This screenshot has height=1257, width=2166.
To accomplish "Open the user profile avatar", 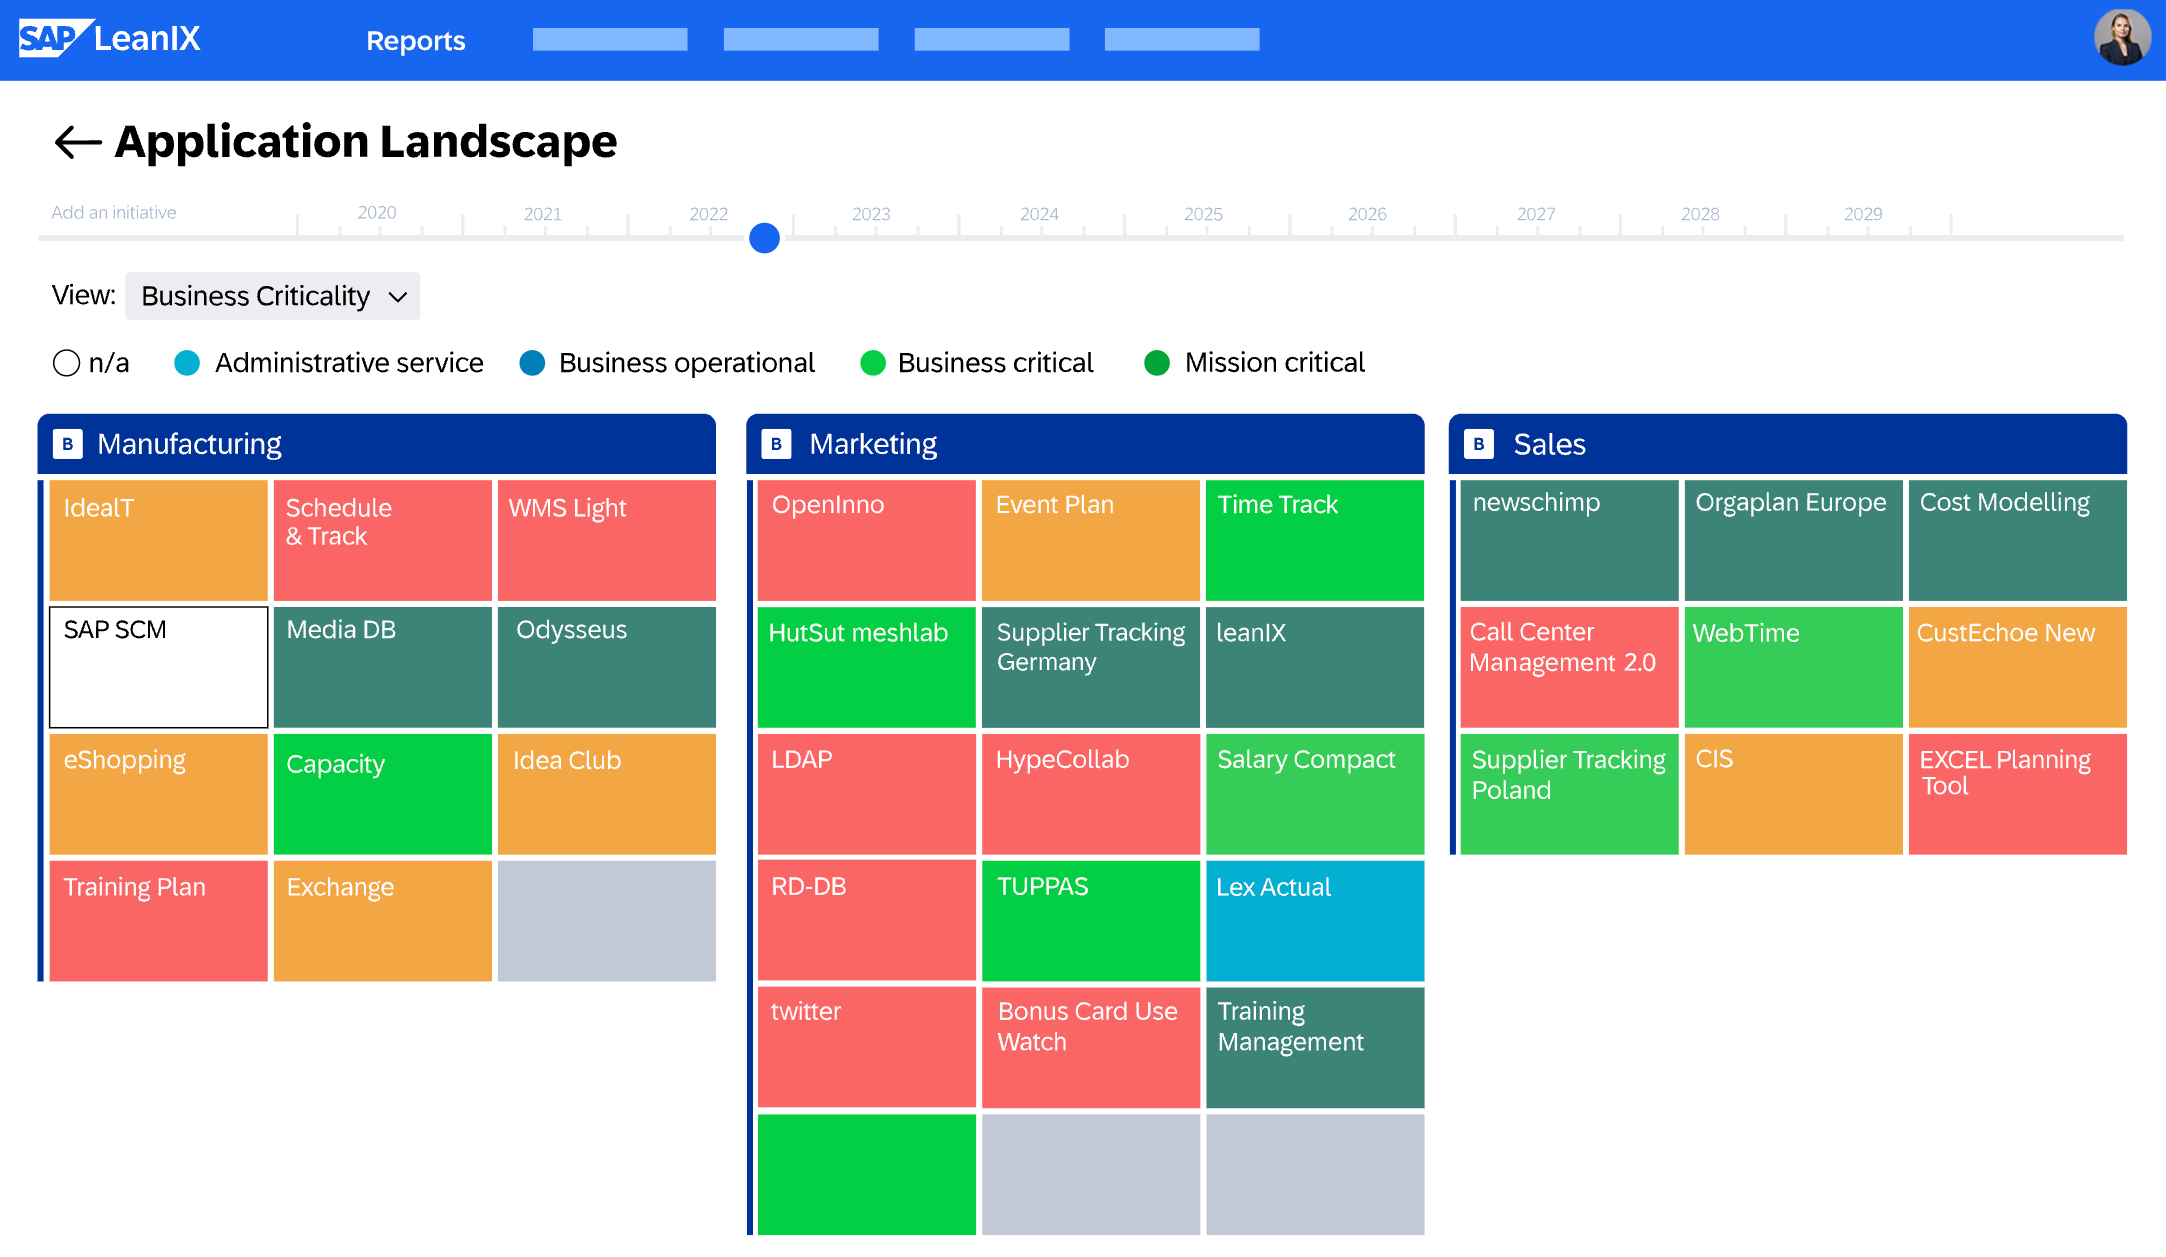I will (x=2122, y=39).
